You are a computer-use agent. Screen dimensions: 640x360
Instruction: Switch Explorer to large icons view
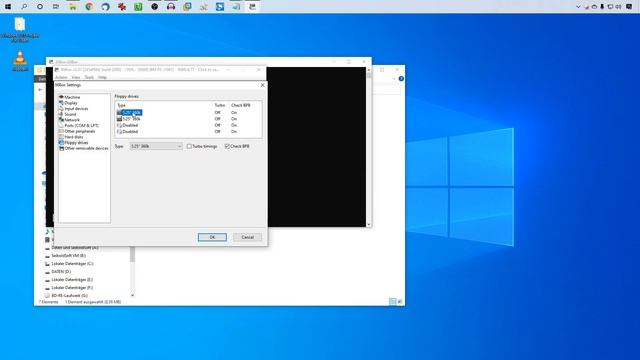(400, 302)
